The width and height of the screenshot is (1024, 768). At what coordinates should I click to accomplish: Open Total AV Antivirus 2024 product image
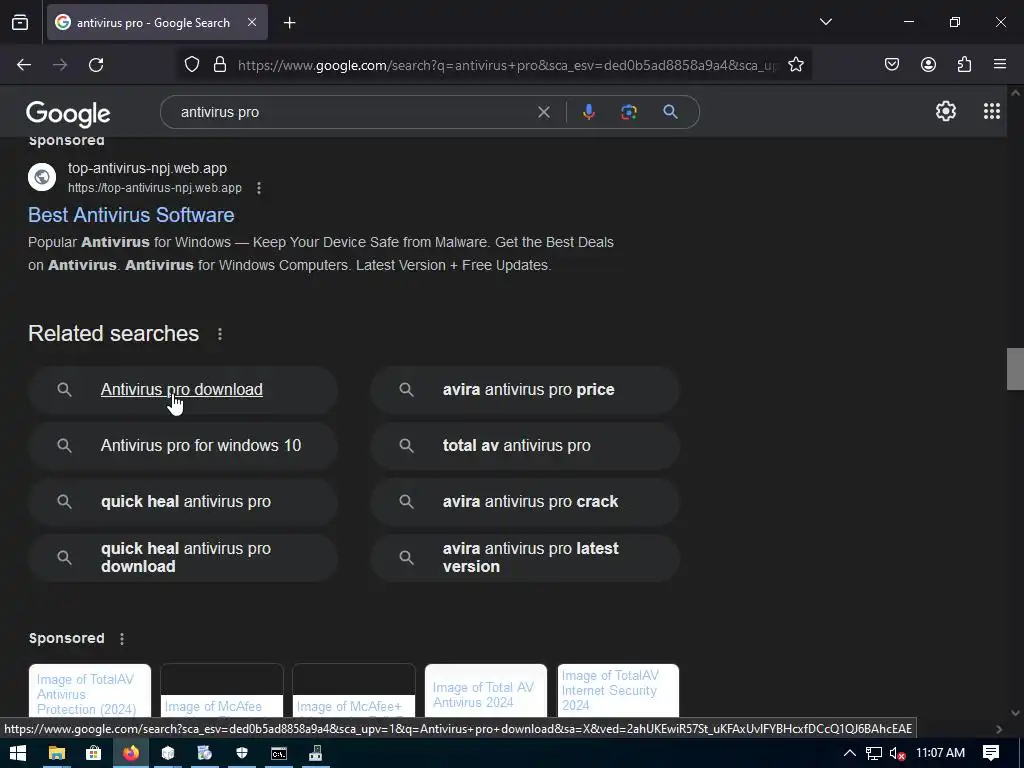click(x=486, y=692)
